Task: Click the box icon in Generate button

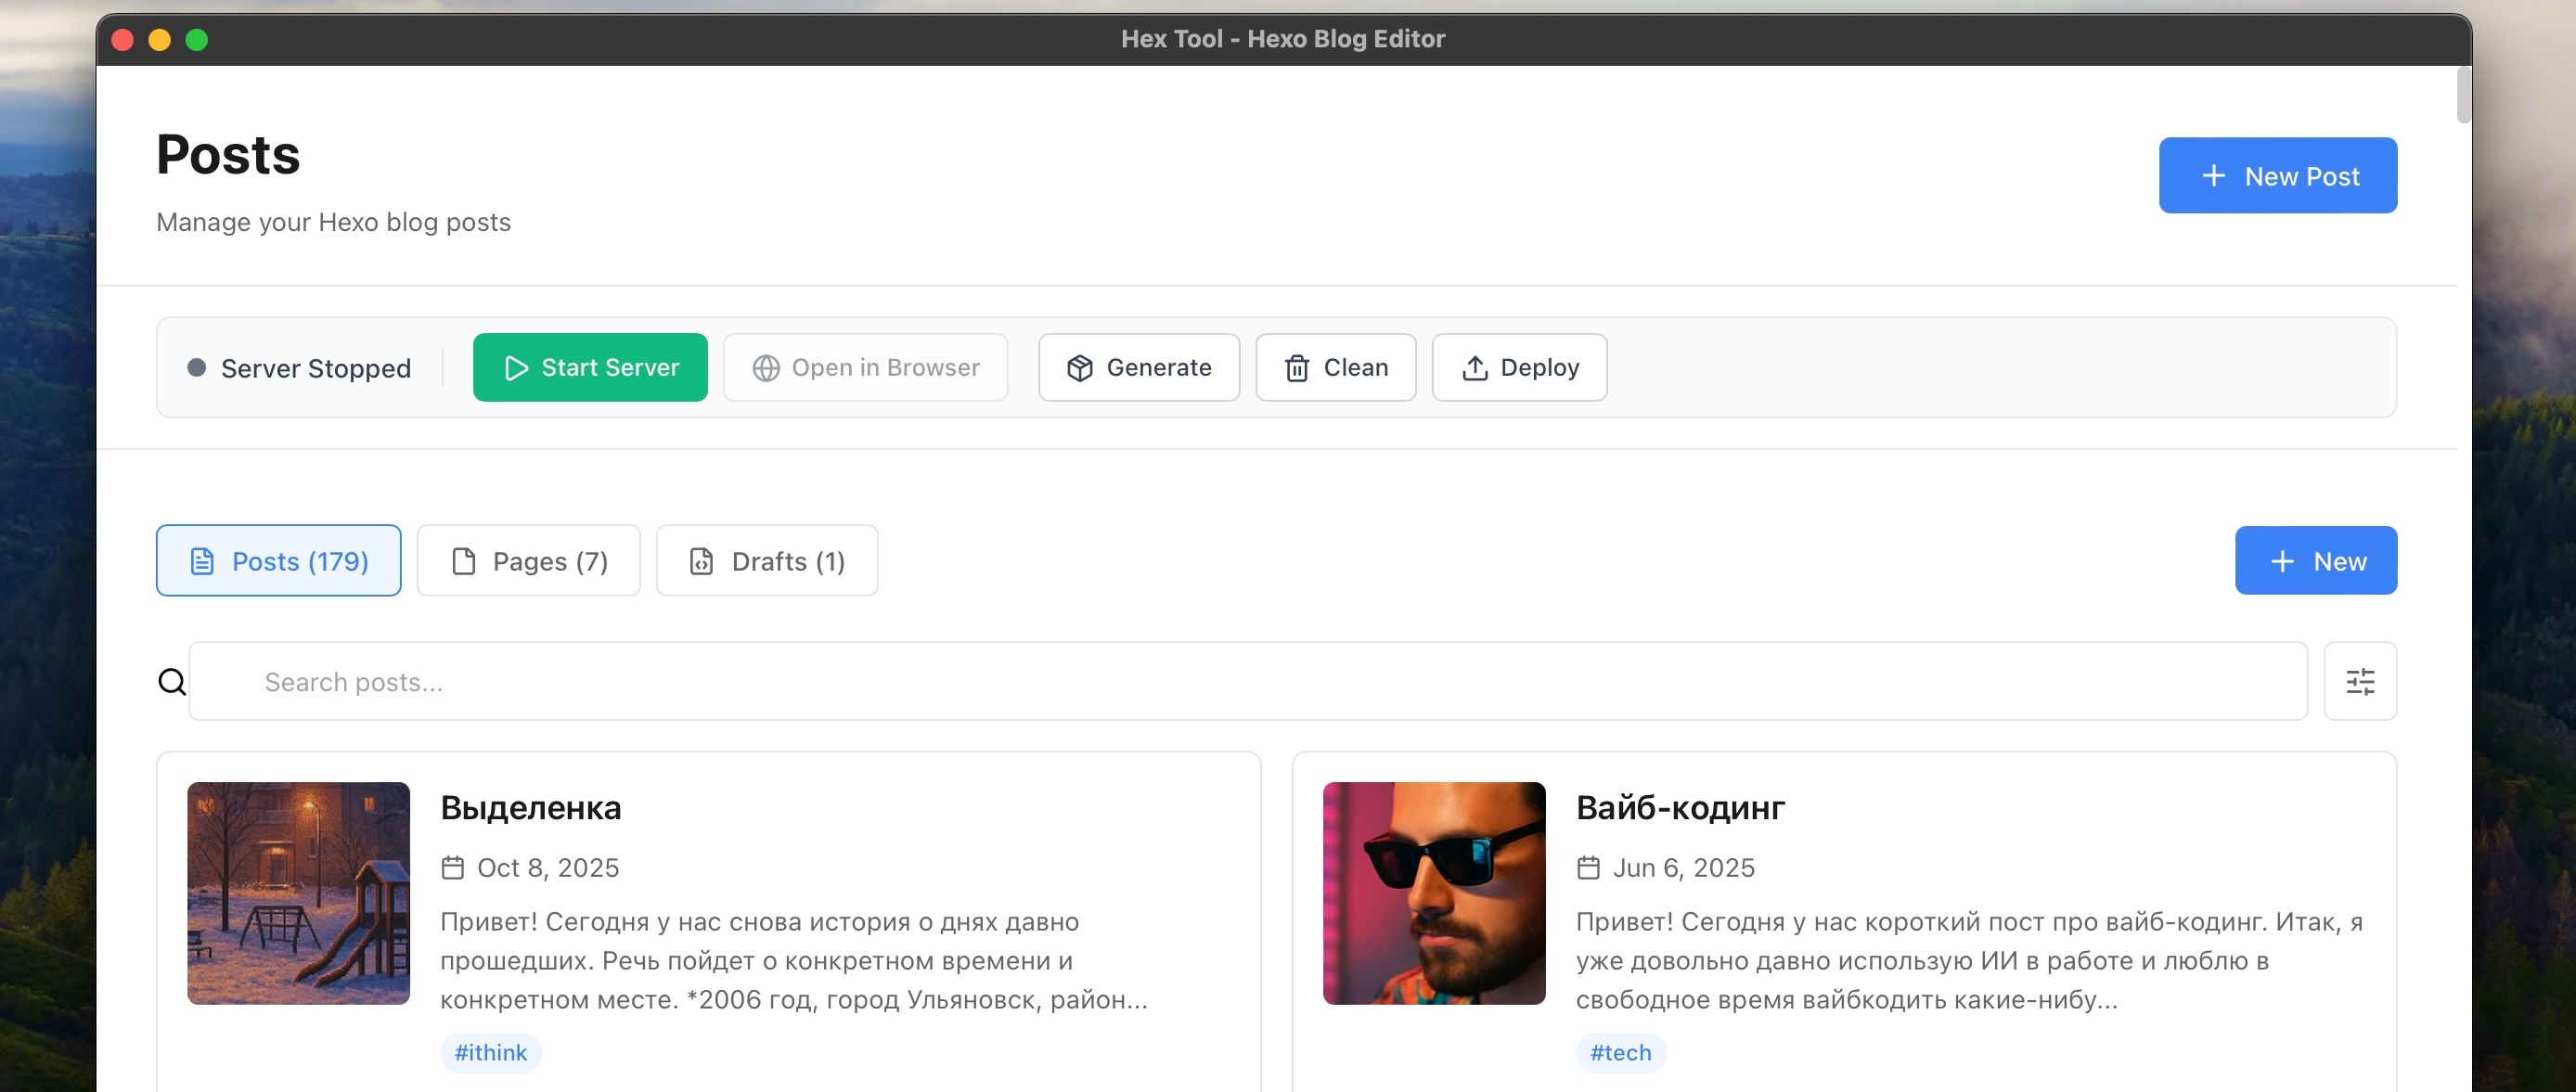Action: 1079,368
